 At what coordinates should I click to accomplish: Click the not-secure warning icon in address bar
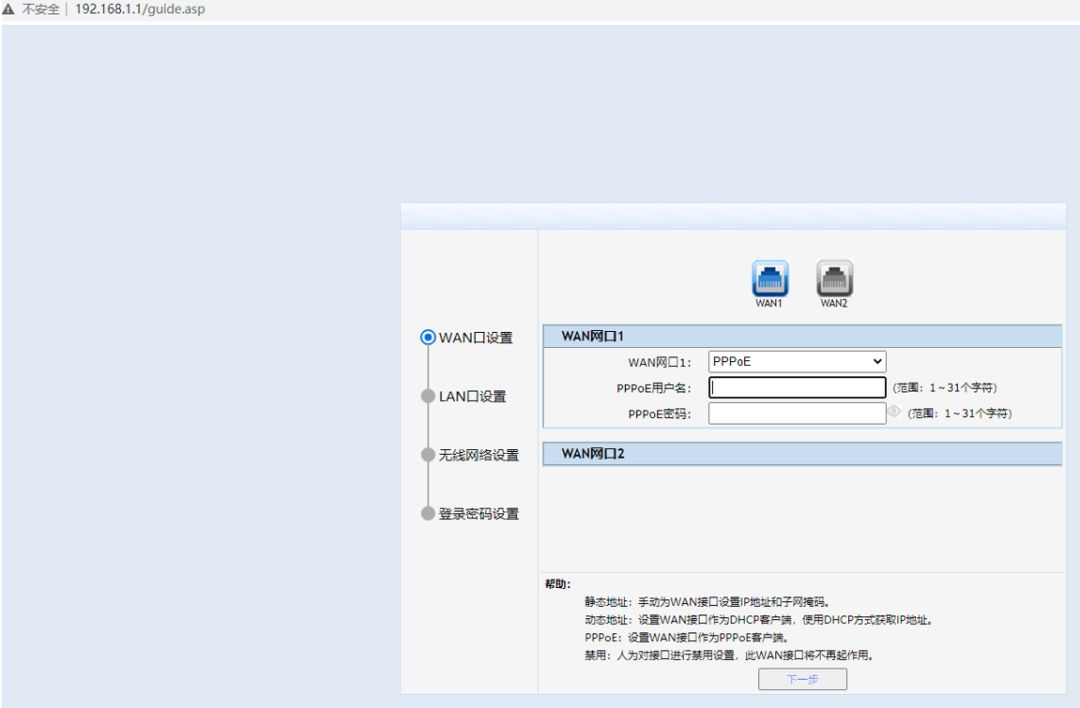point(8,9)
